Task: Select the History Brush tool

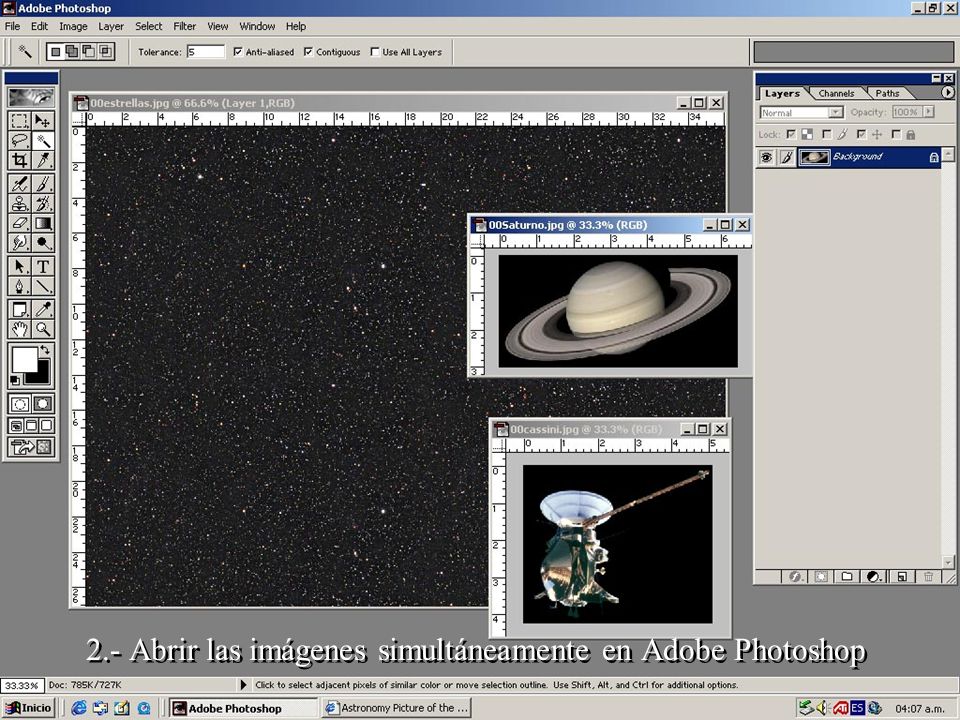Action: point(42,203)
